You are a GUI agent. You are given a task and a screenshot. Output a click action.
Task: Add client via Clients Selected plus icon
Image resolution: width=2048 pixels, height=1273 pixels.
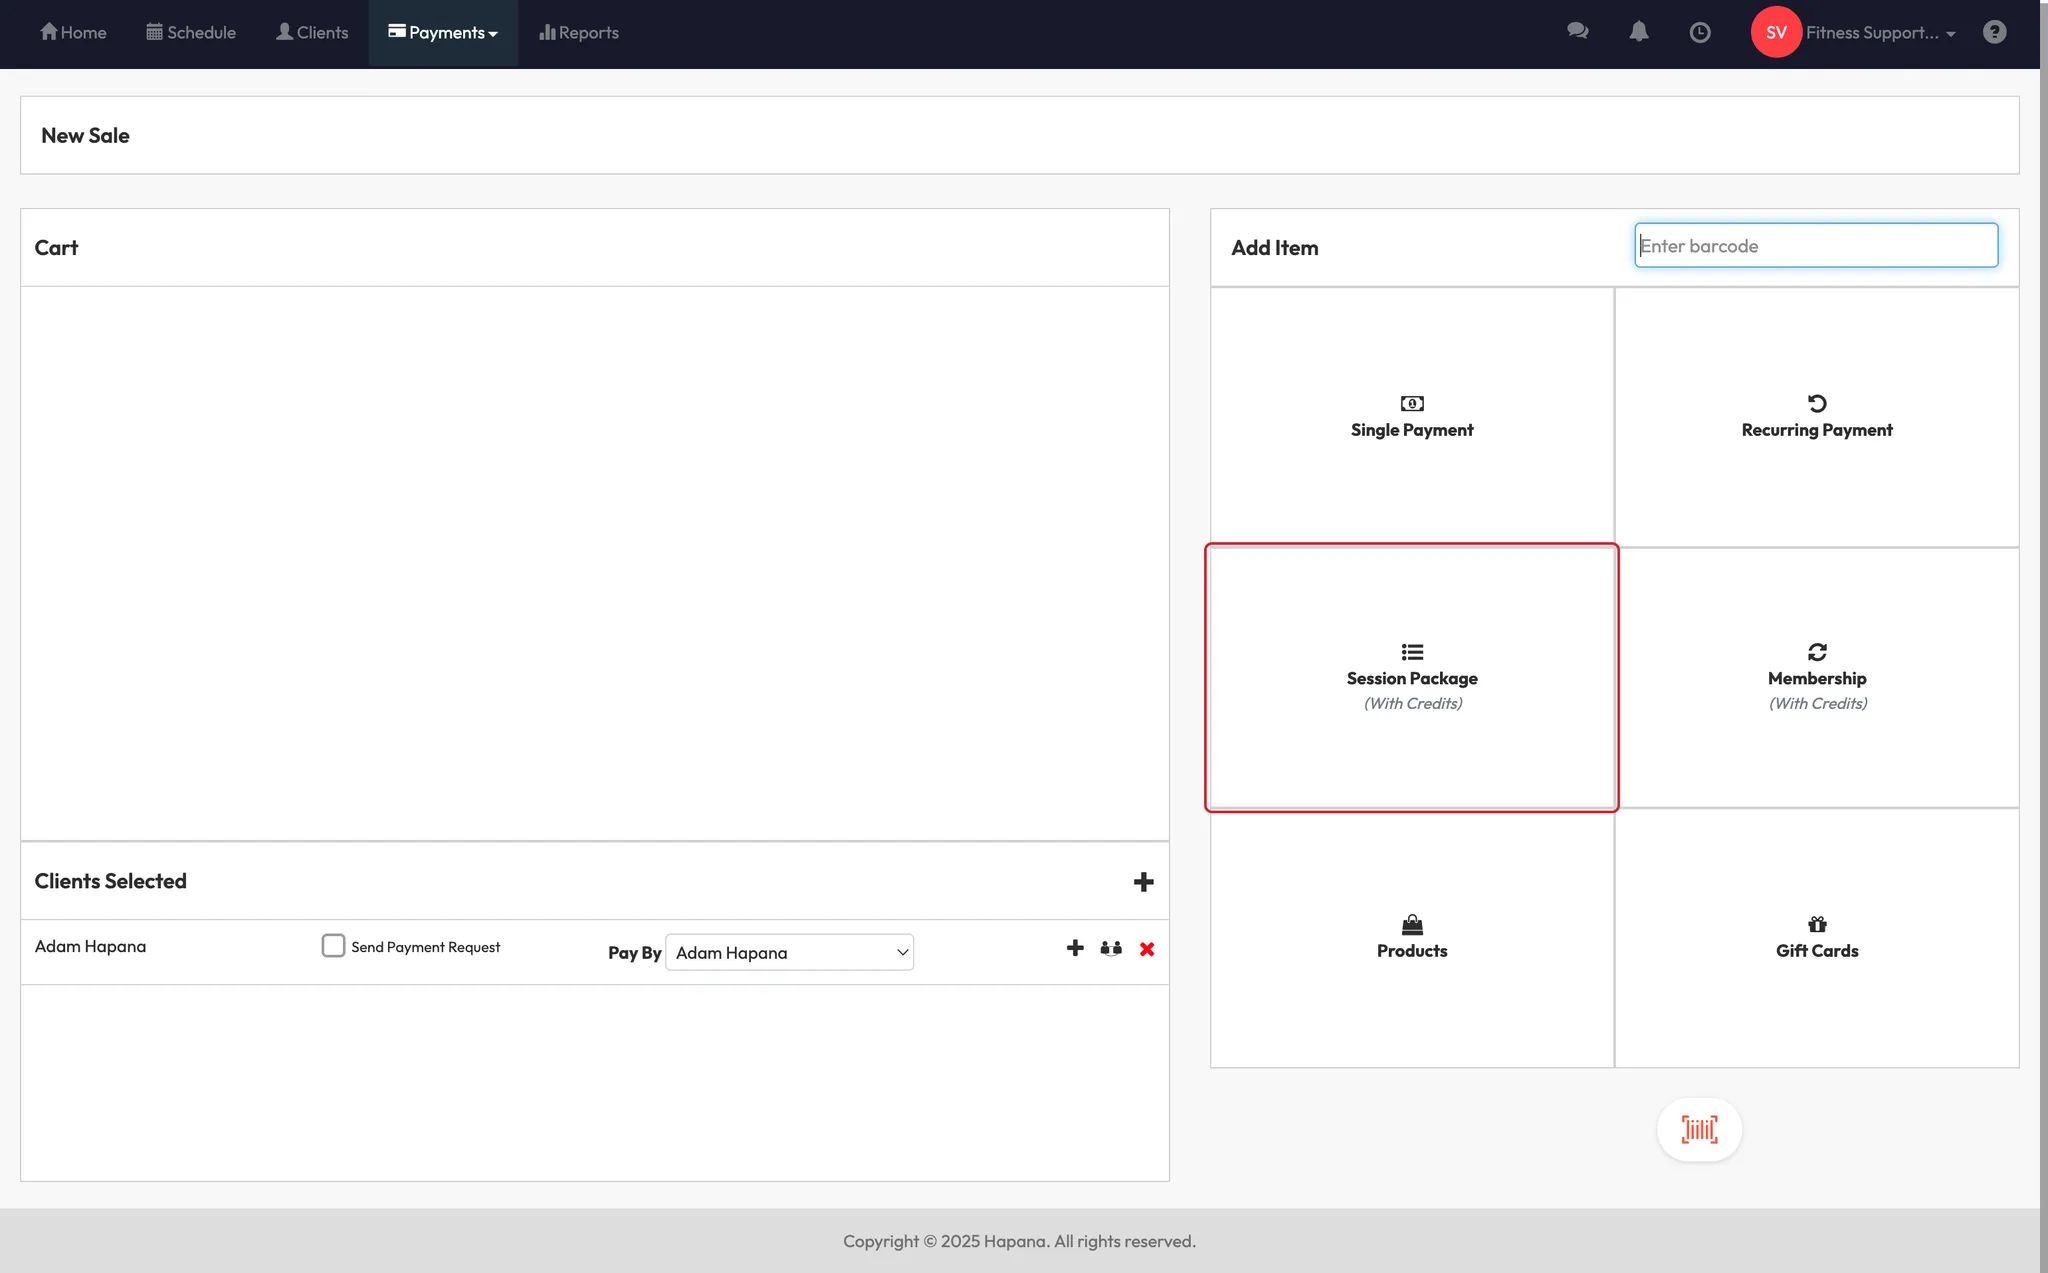coord(1143,882)
